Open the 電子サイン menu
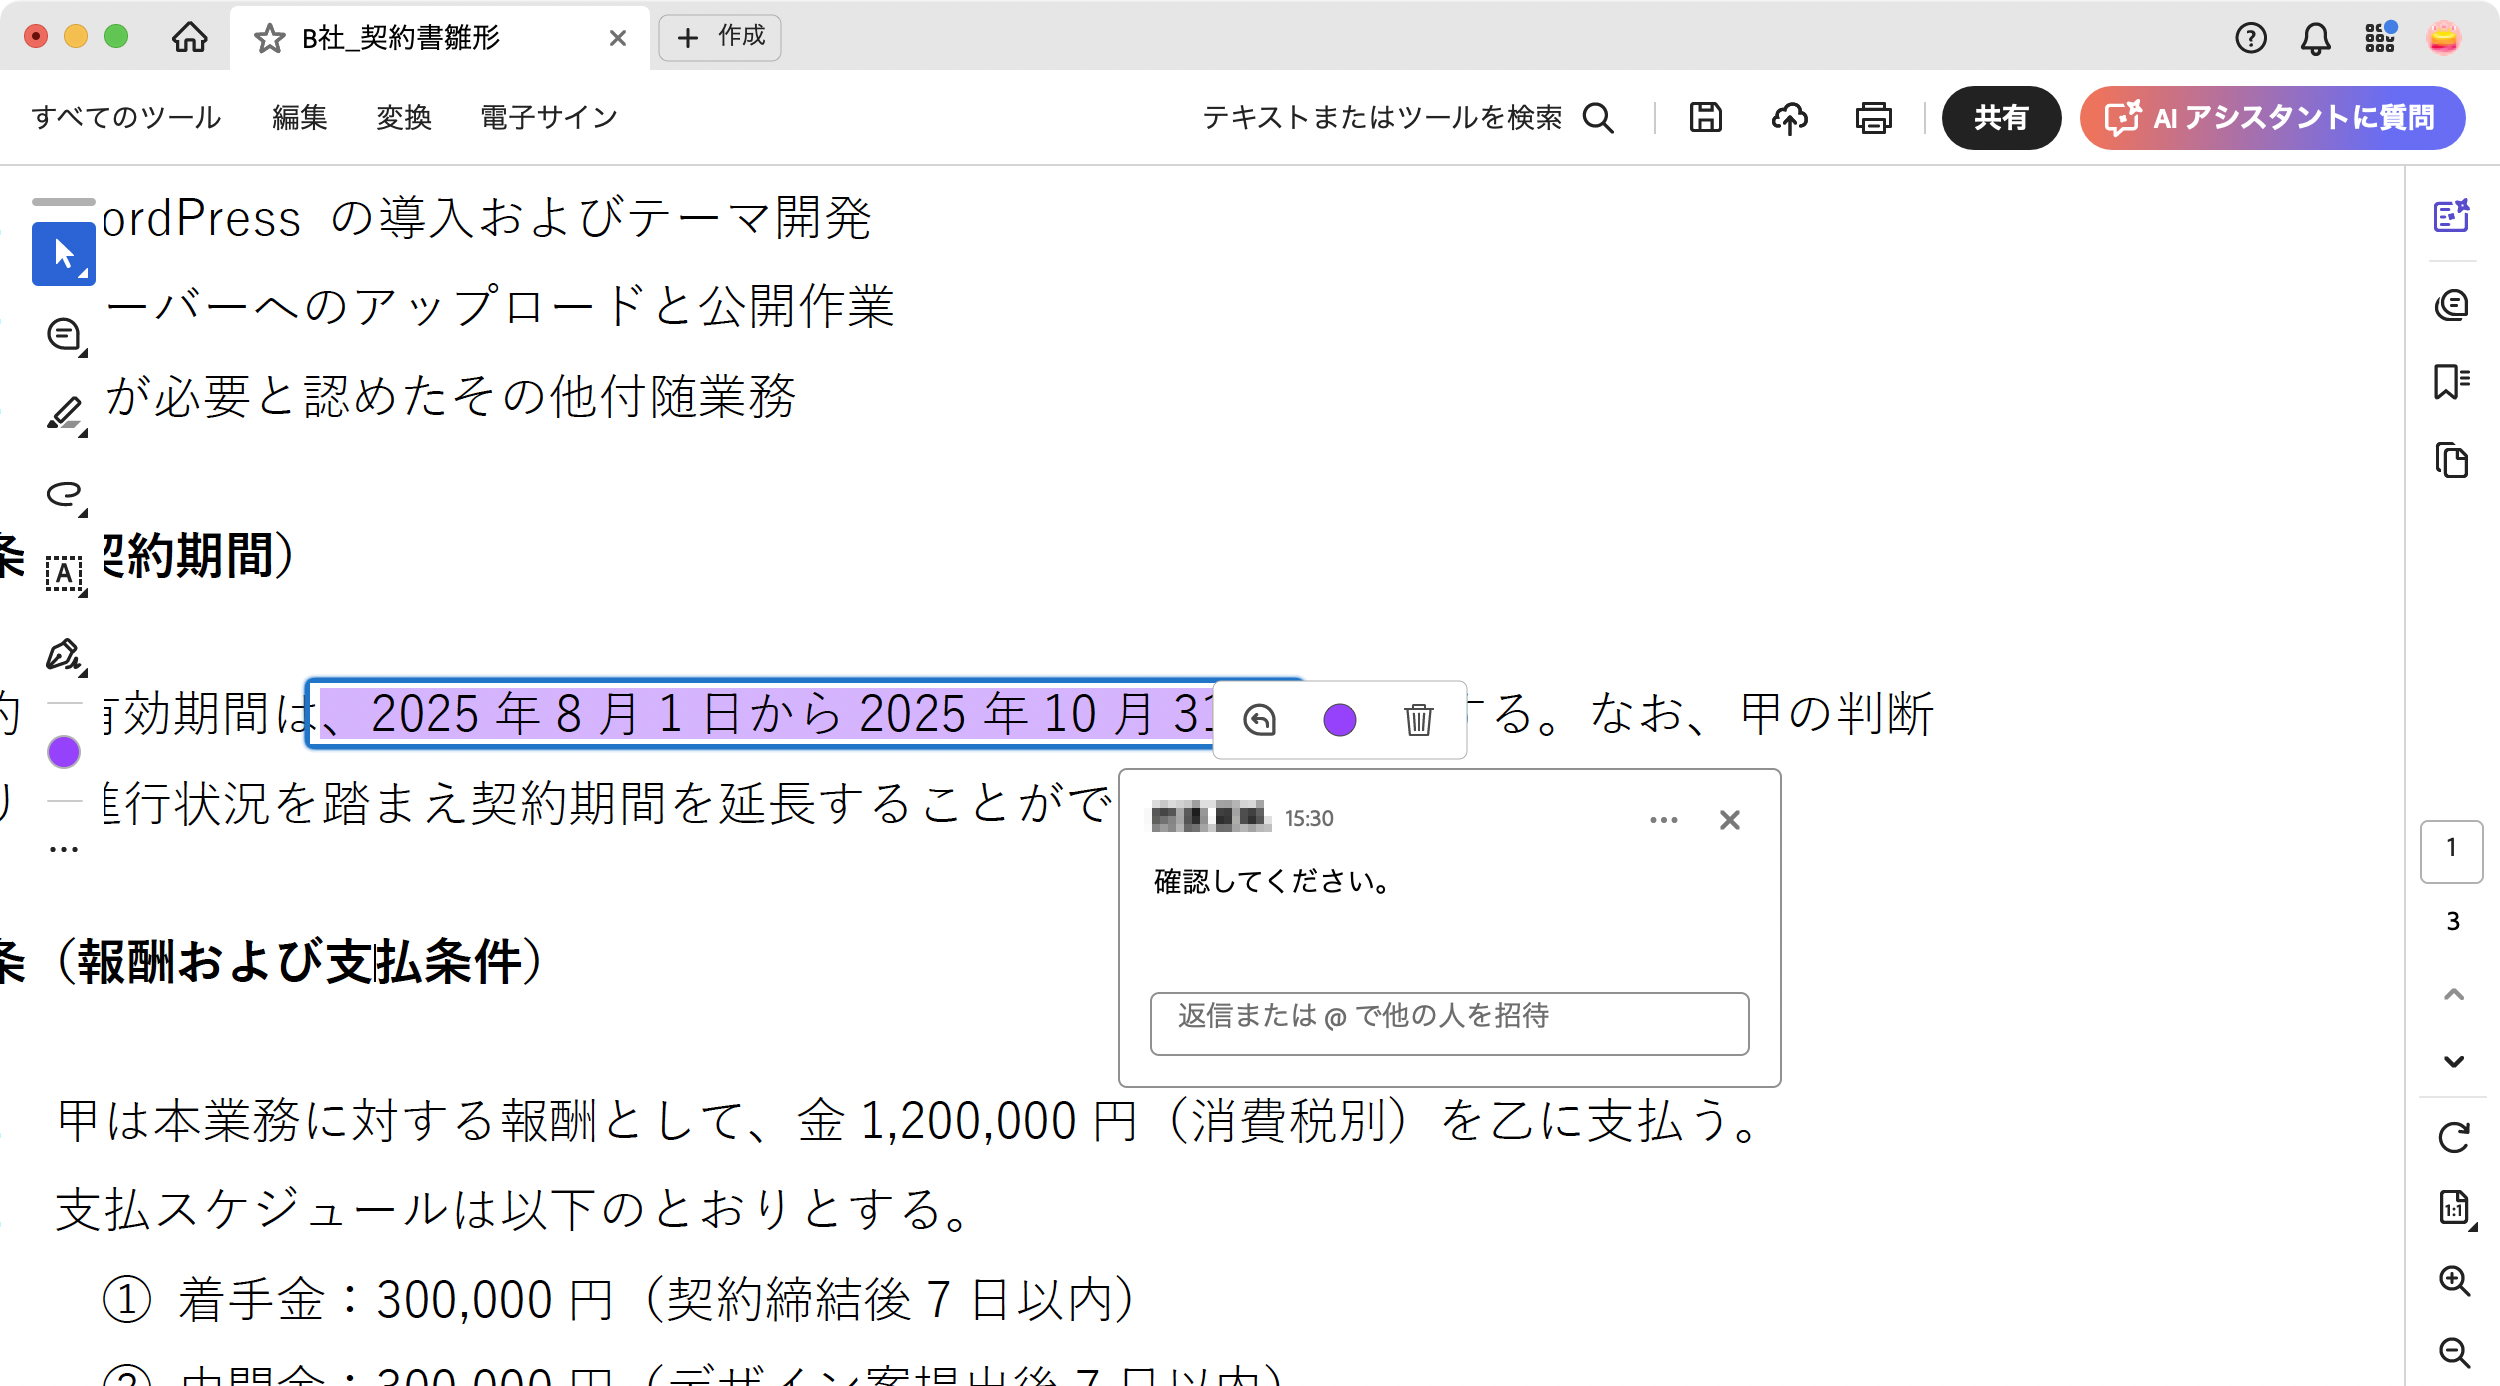The width and height of the screenshot is (2500, 1386). [x=548, y=118]
